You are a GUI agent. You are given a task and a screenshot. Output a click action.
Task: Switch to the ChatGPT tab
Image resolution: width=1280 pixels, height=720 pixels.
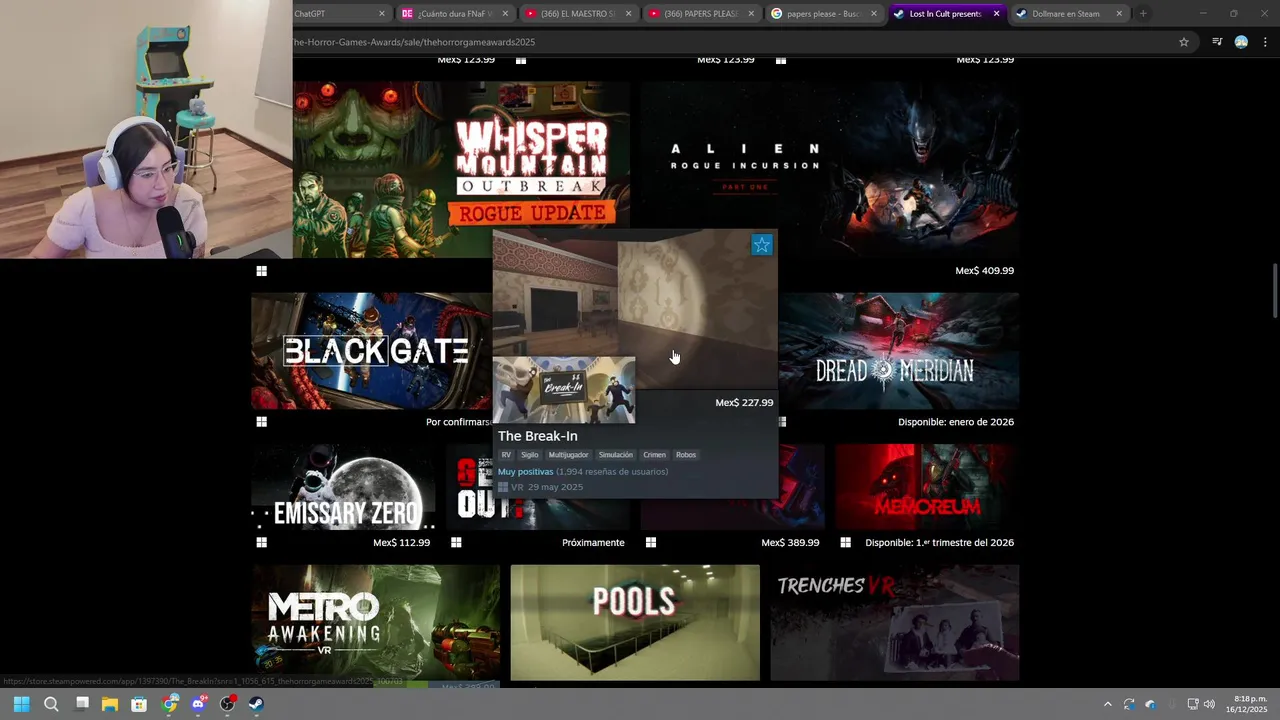point(334,14)
